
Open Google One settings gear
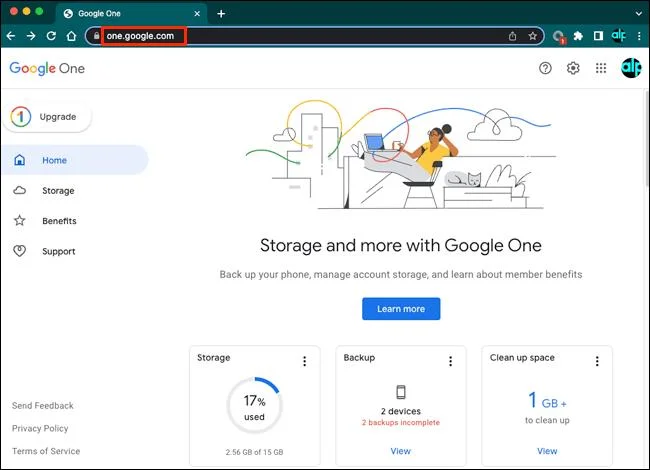(x=573, y=68)
